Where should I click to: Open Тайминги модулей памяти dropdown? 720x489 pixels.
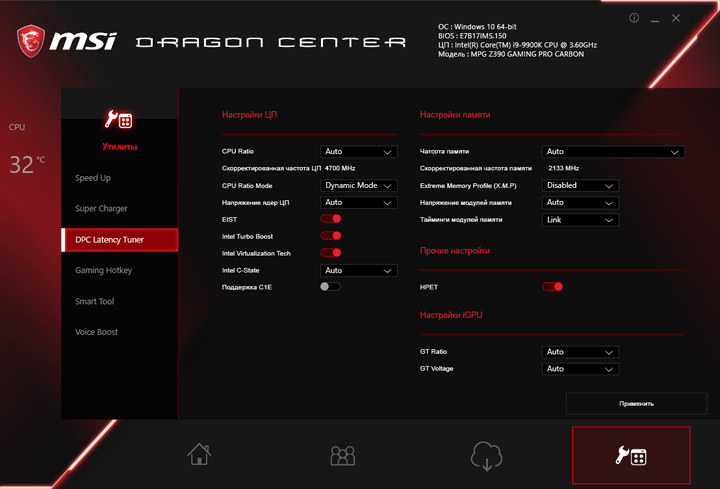[580, 220]
